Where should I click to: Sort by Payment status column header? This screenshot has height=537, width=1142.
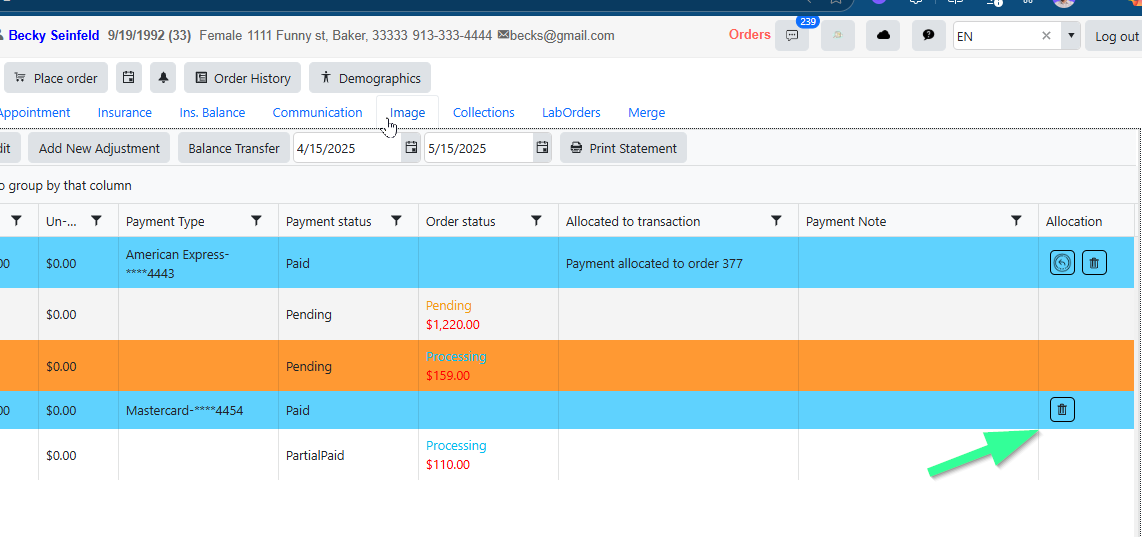click(x=328, y=221)
